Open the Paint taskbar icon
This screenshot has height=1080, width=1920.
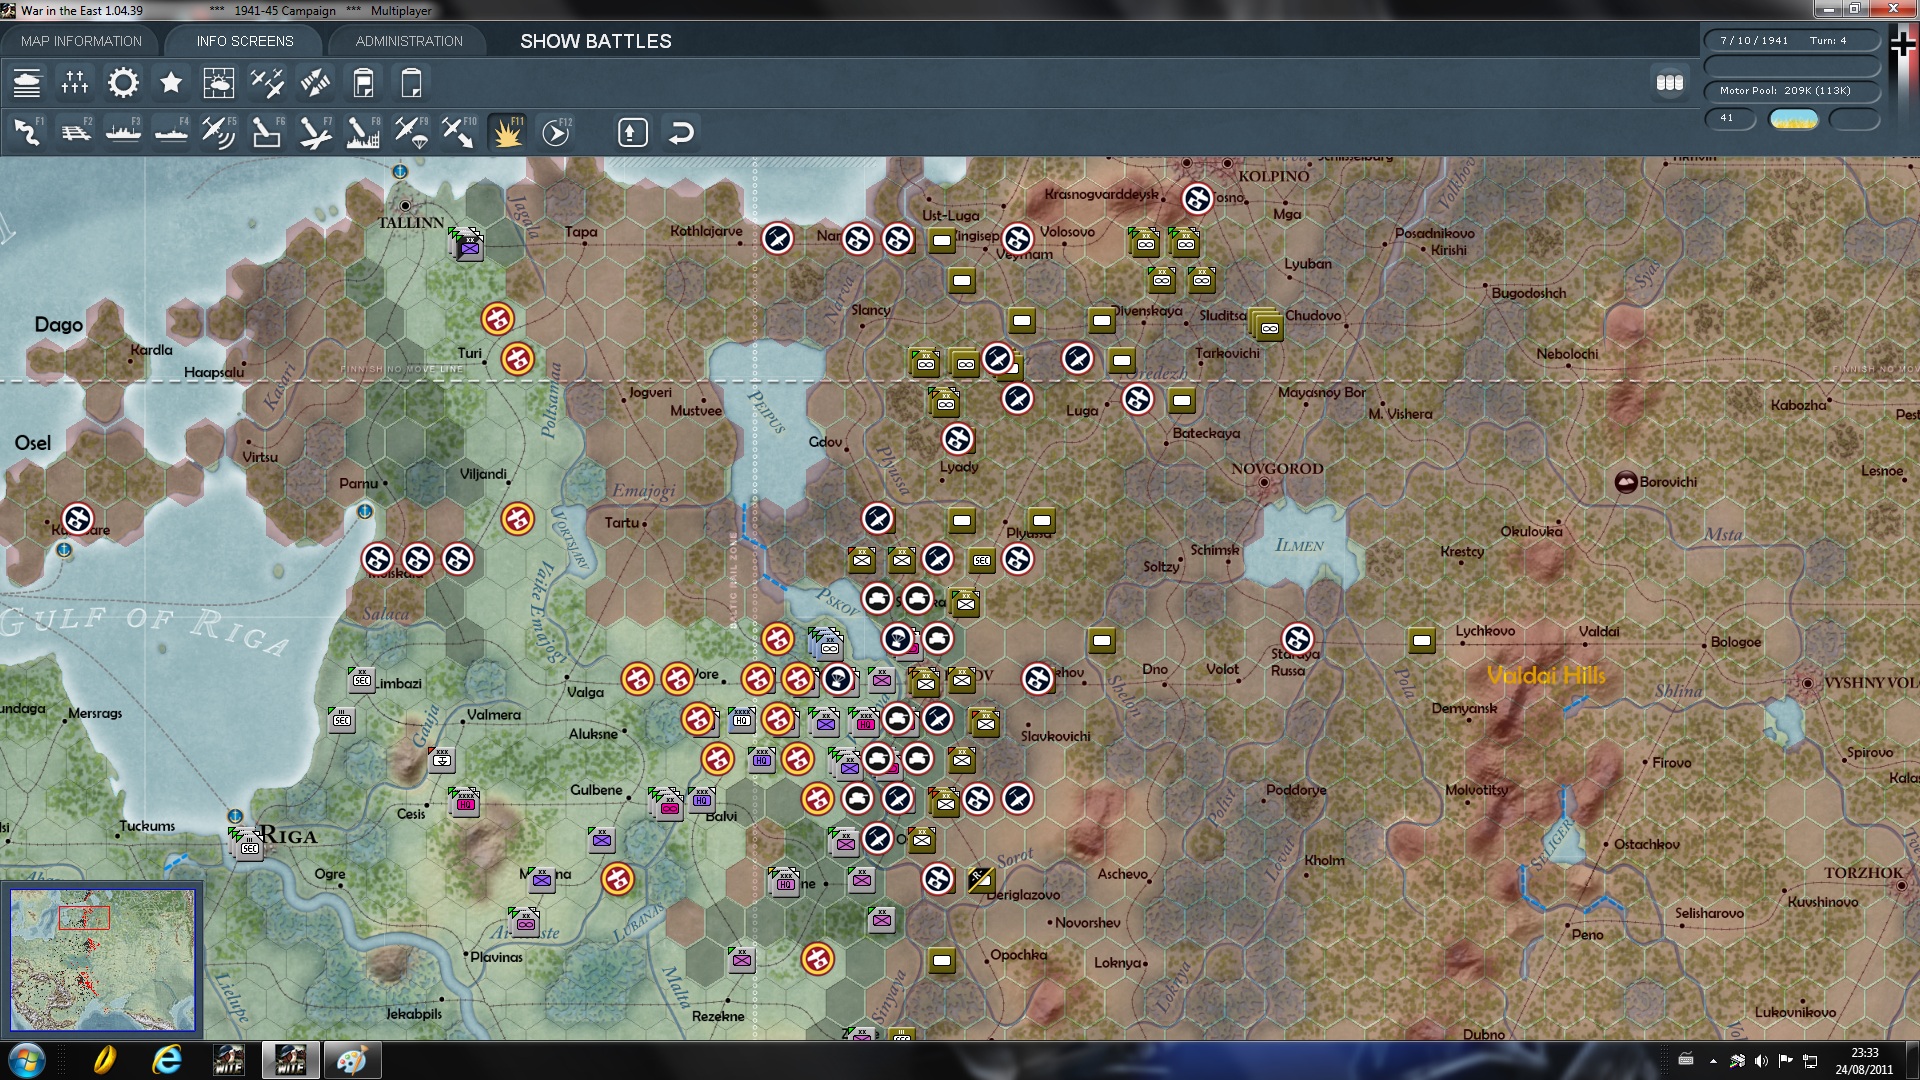(x=351, y=1060)
